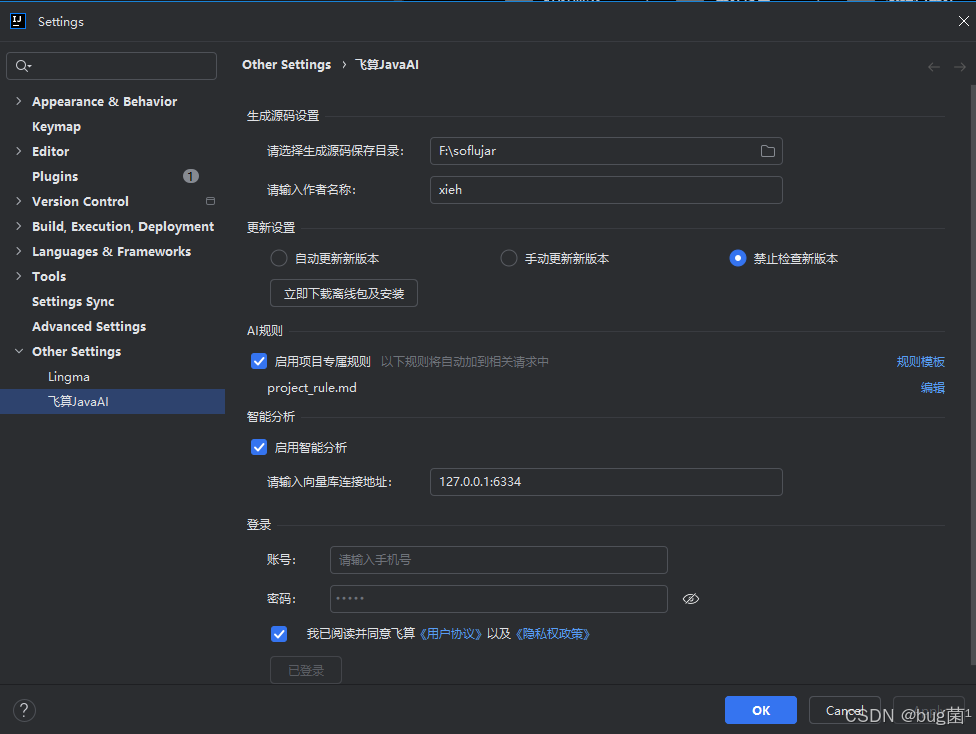
Task: Toggle the 启用智能分析 checkbox
Action: pos(259,447)
